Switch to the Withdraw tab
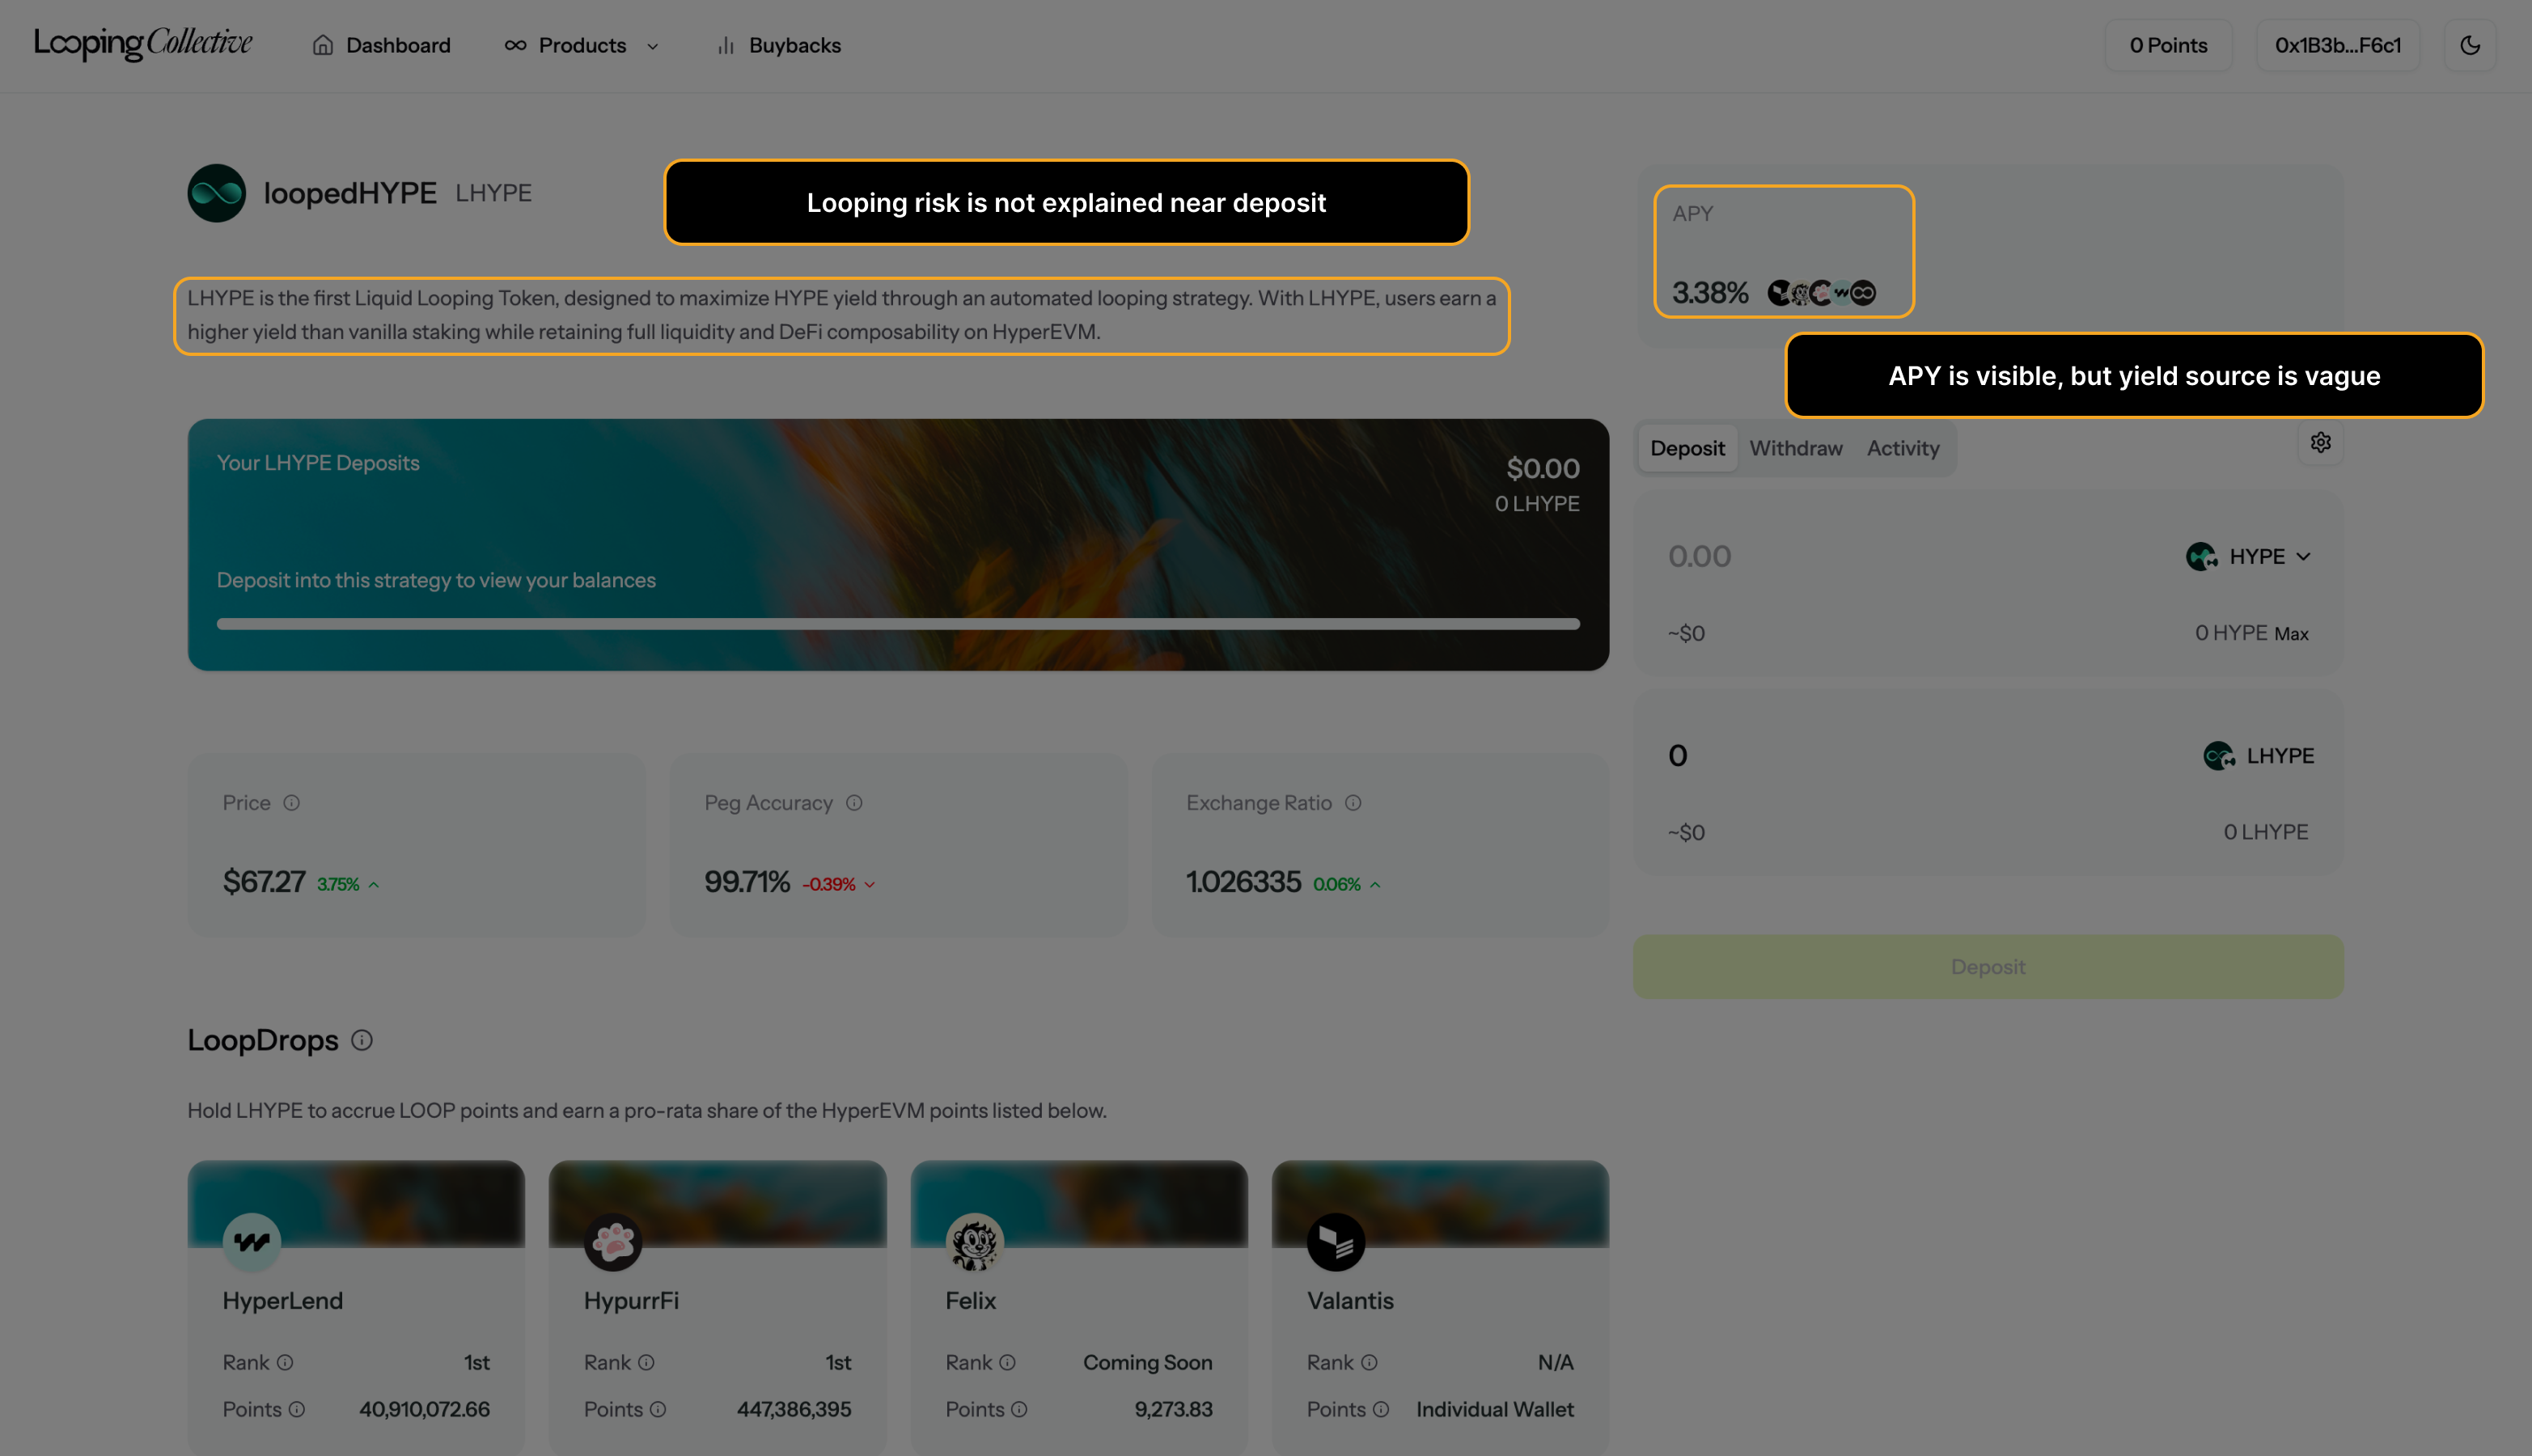This screenshot has width=2532, height=1456. coord(1796,449)
